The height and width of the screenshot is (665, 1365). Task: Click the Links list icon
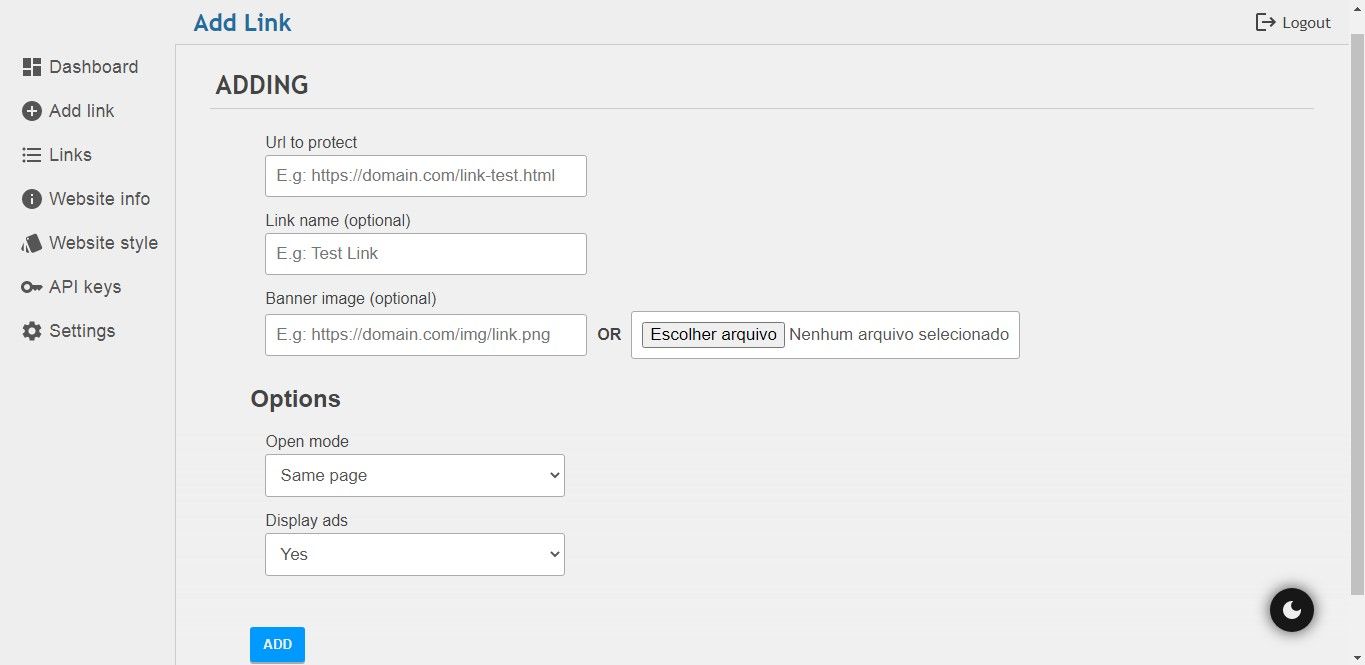pyautogui.click(x=32, y=155)
